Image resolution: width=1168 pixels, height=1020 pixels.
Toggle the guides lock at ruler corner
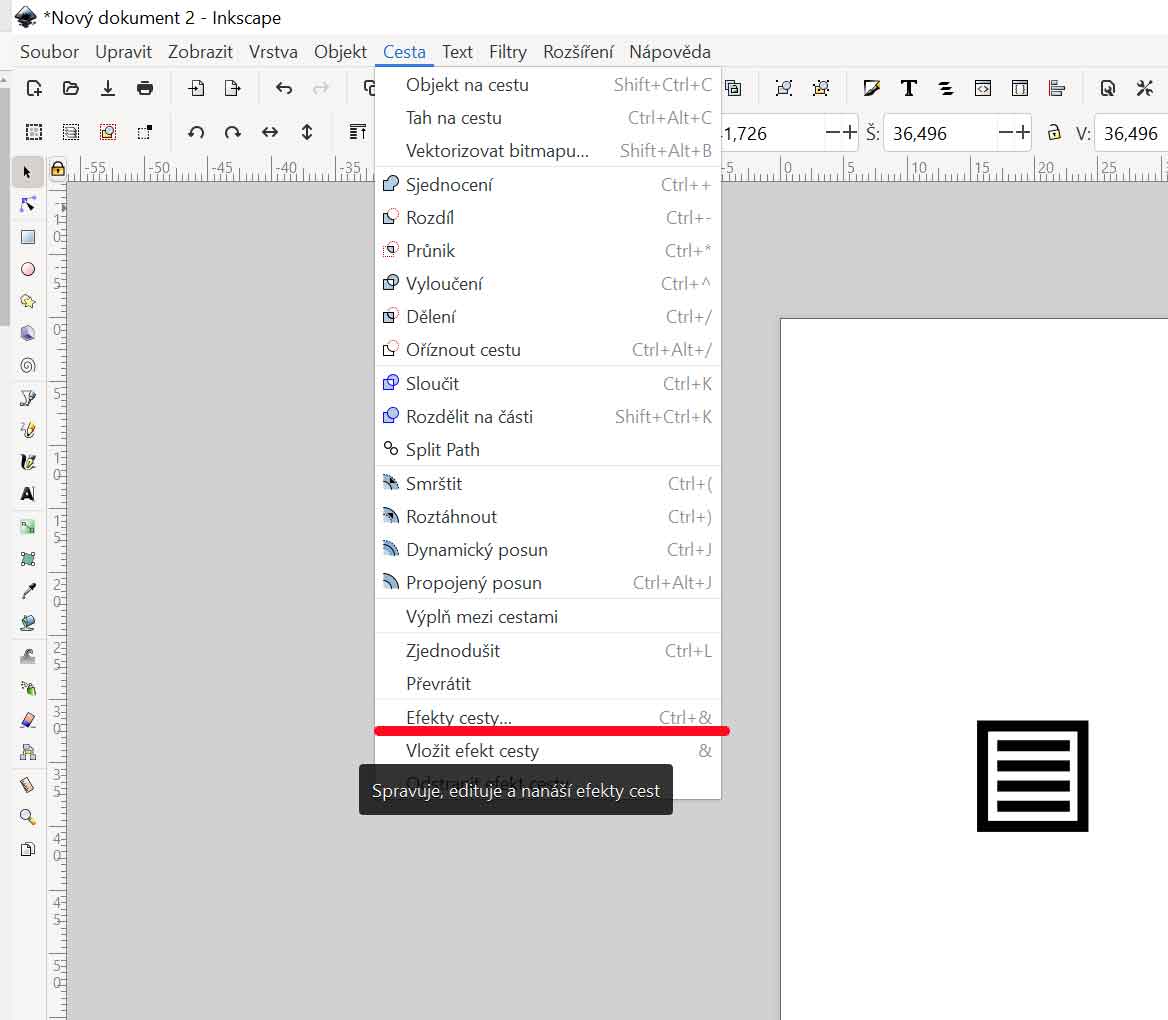click(x=58, y=168)
